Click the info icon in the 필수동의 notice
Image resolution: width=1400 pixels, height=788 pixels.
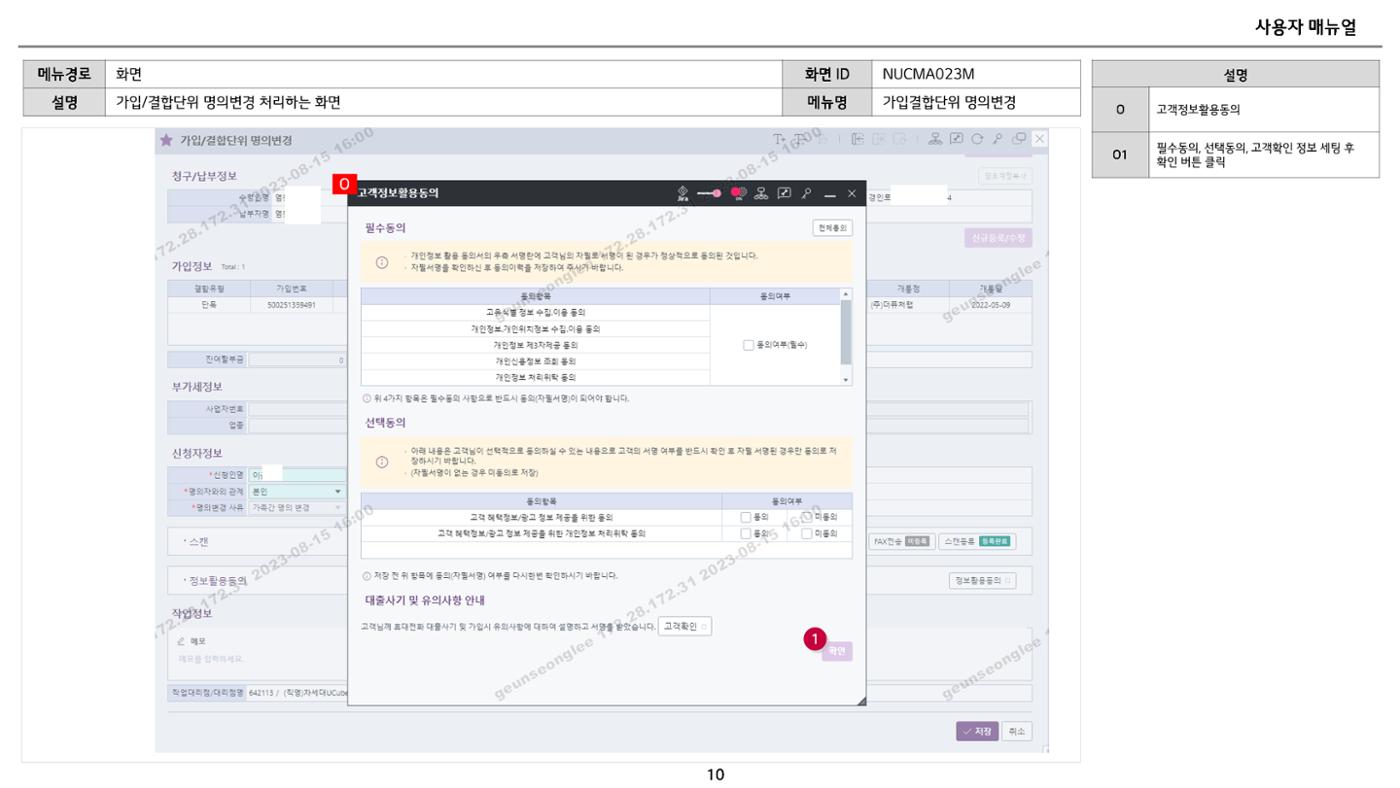383,262
